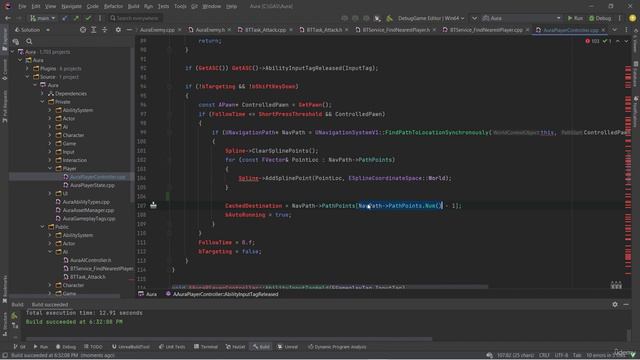
Task: Click the errors count indicator in editor
Action: [592, 41]
